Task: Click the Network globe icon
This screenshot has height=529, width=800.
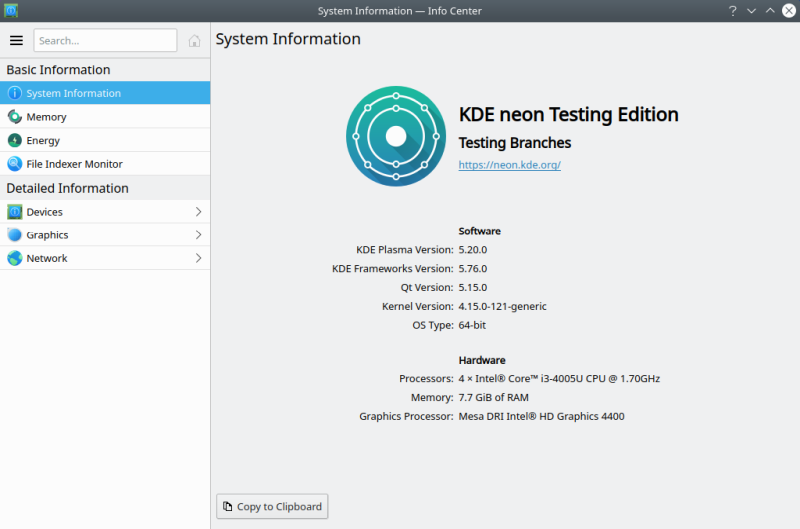Action: [14, 258]
